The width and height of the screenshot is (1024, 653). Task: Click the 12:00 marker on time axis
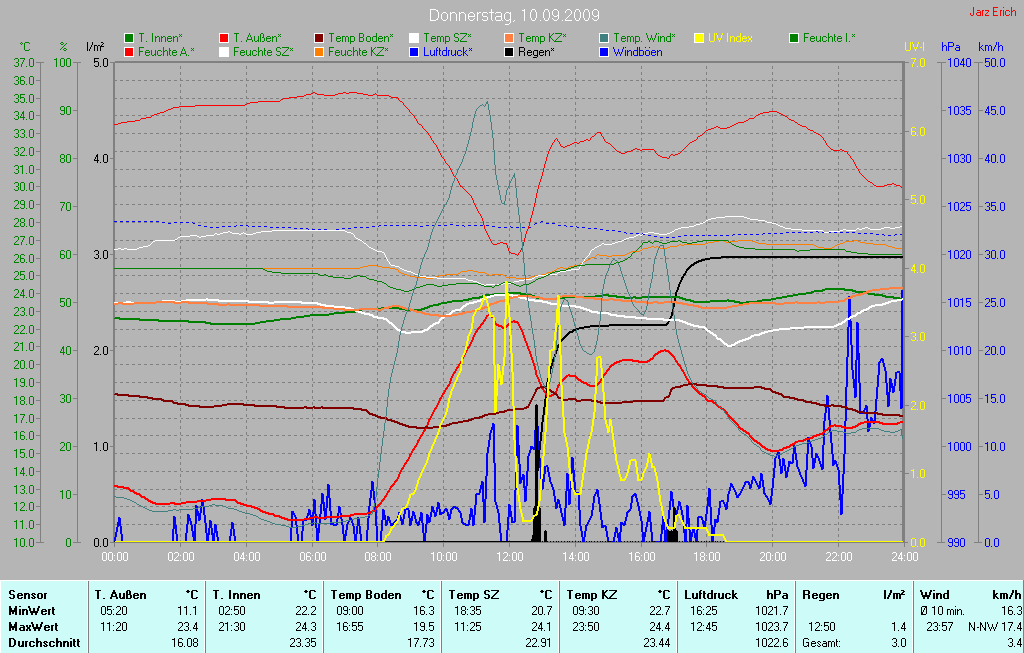click(x=510, y=556)
